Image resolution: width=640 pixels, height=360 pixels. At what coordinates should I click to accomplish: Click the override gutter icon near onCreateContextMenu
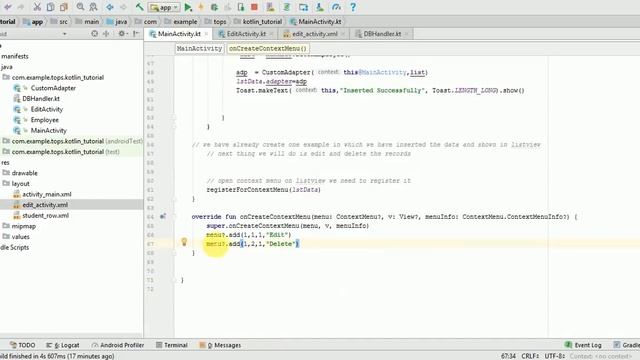[163, 217]
